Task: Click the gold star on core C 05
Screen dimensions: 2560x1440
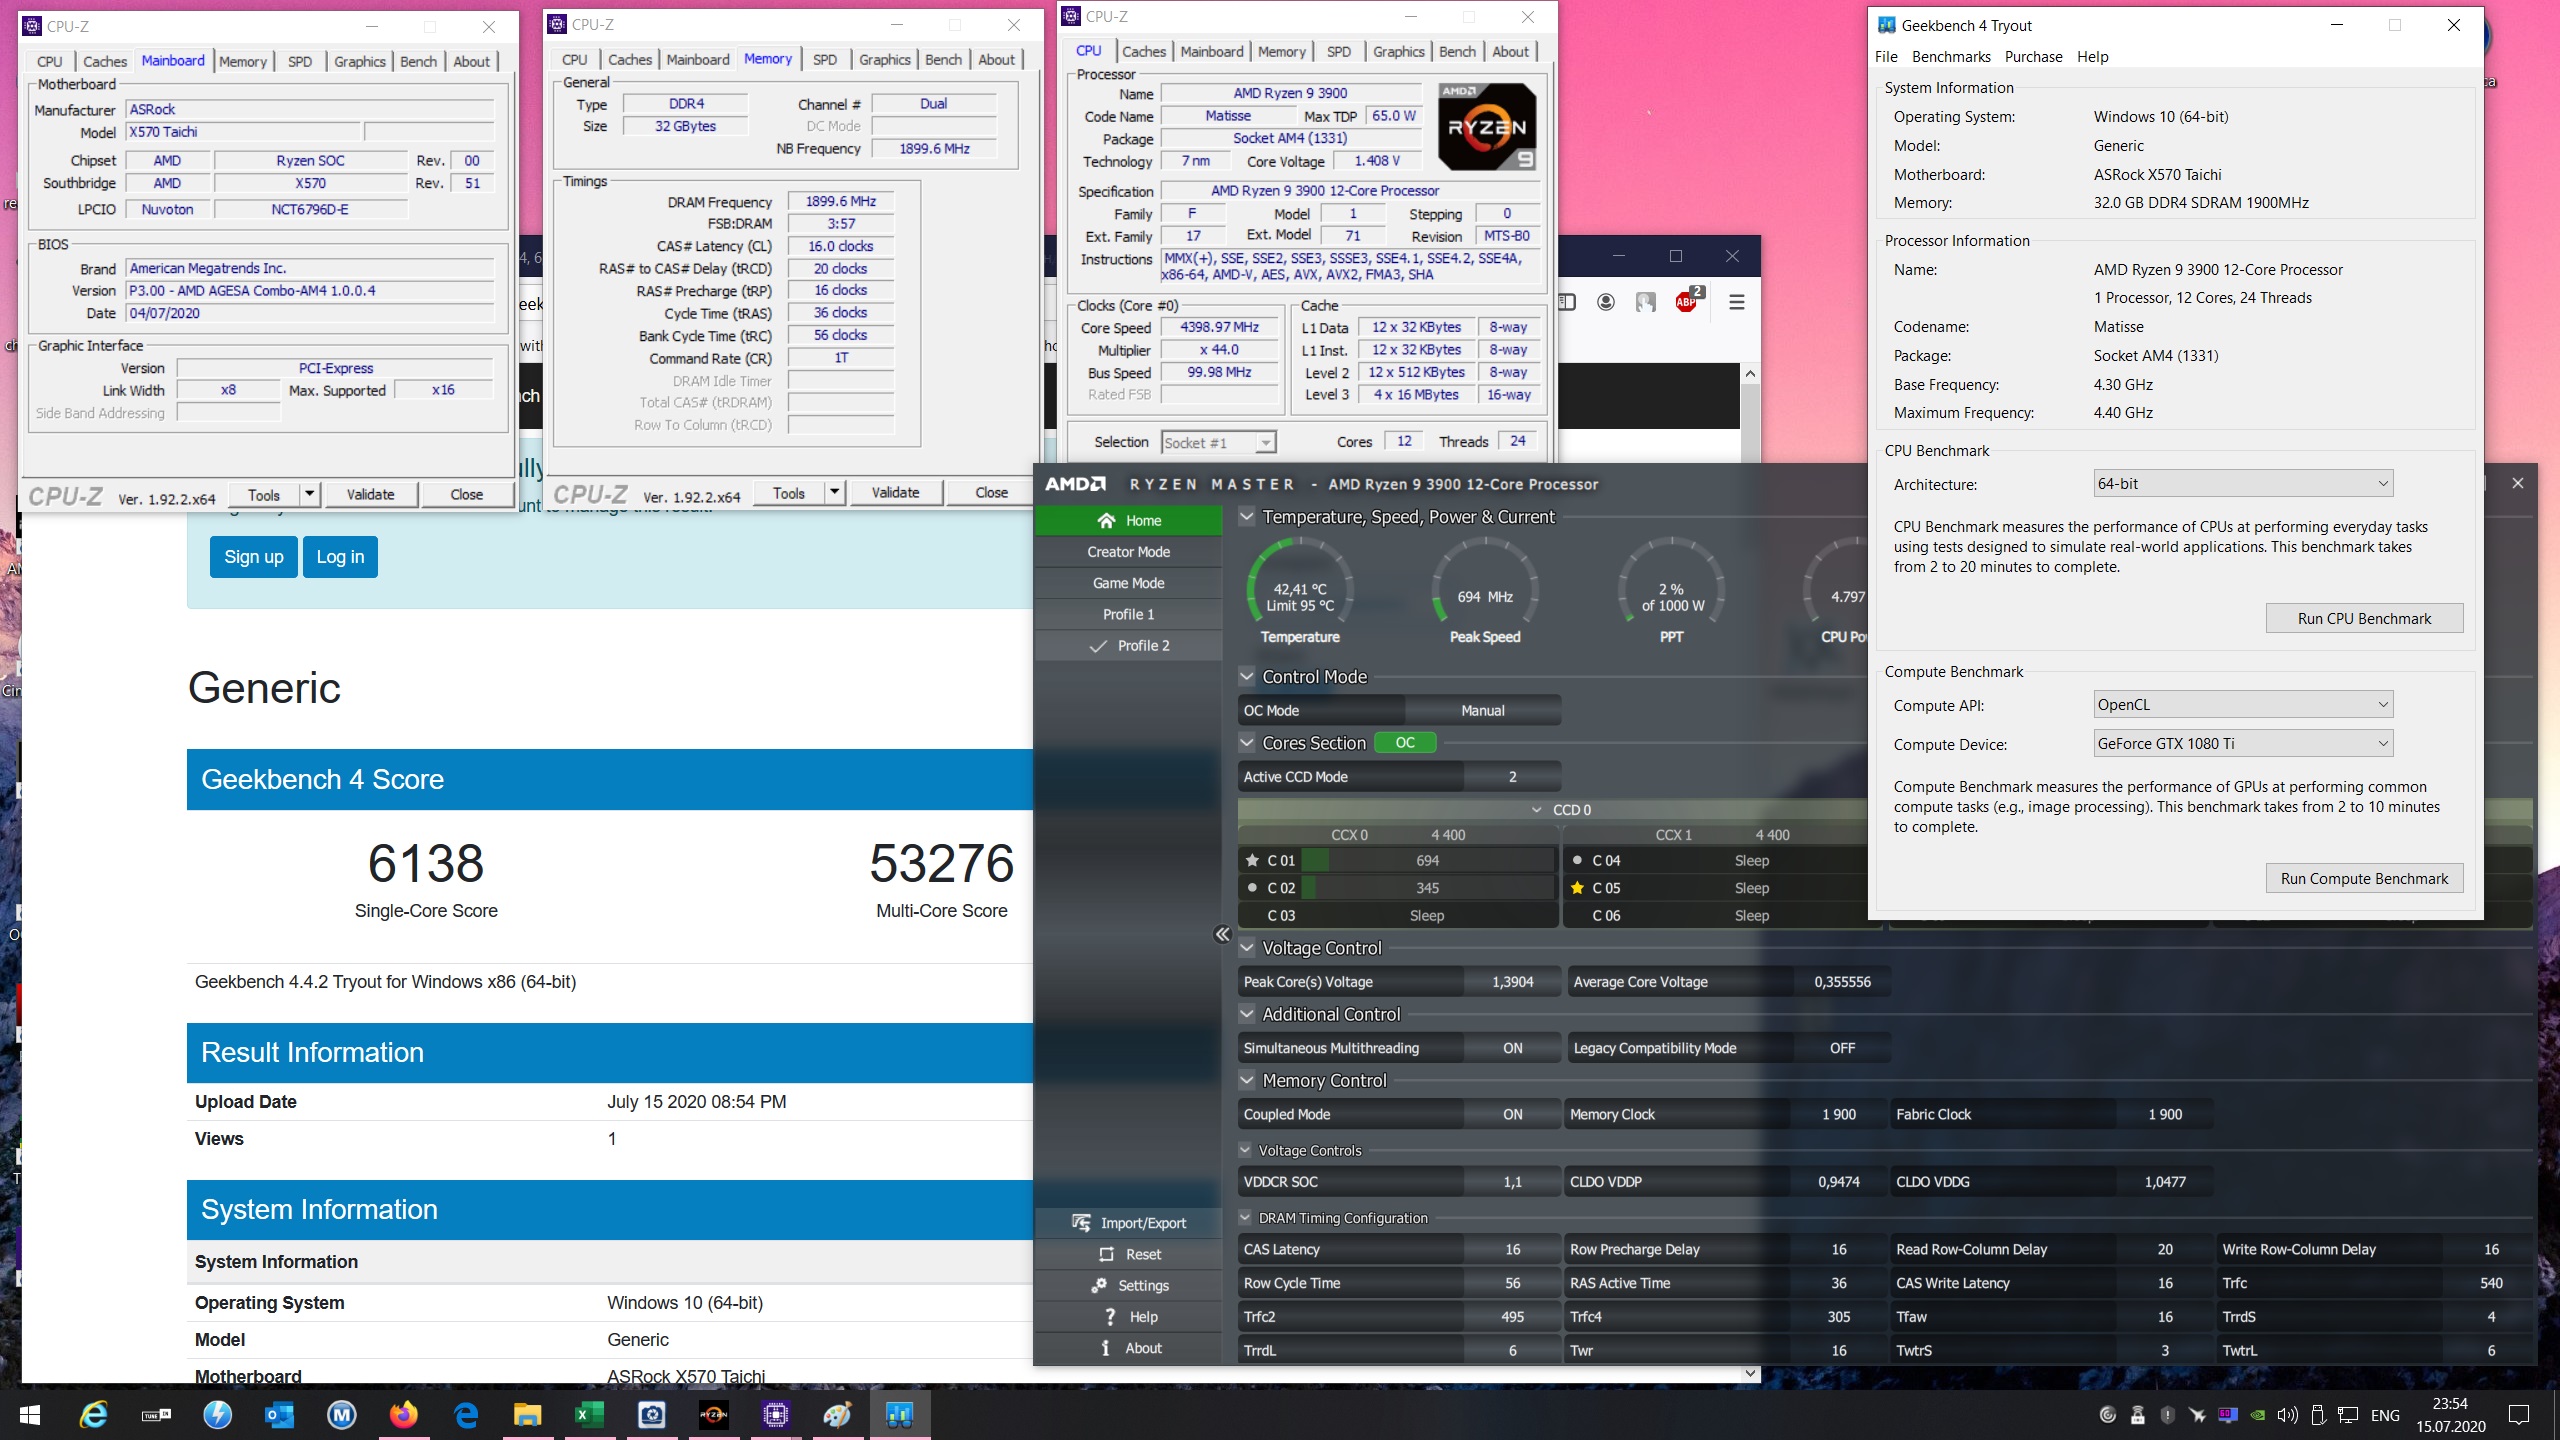Action: 1577,888
